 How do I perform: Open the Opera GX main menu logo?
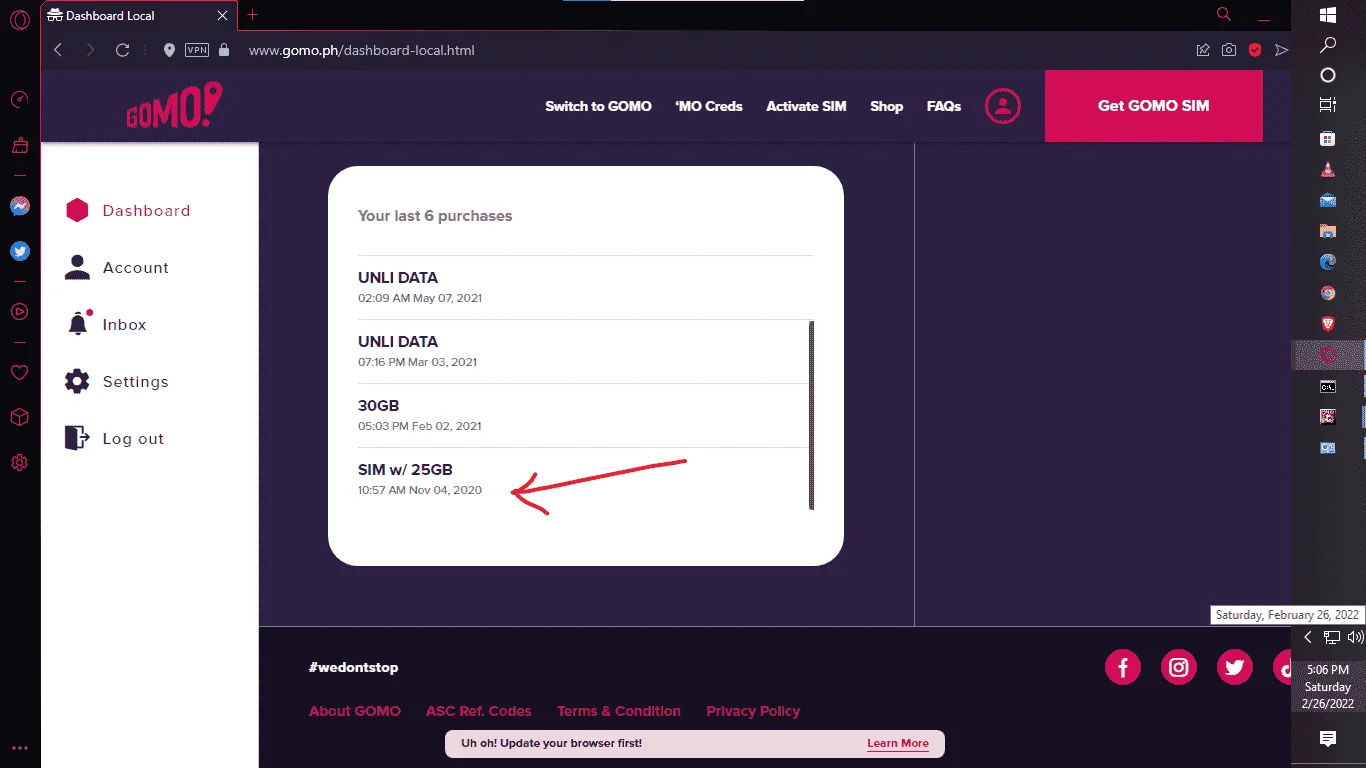[x=19, y=20]
